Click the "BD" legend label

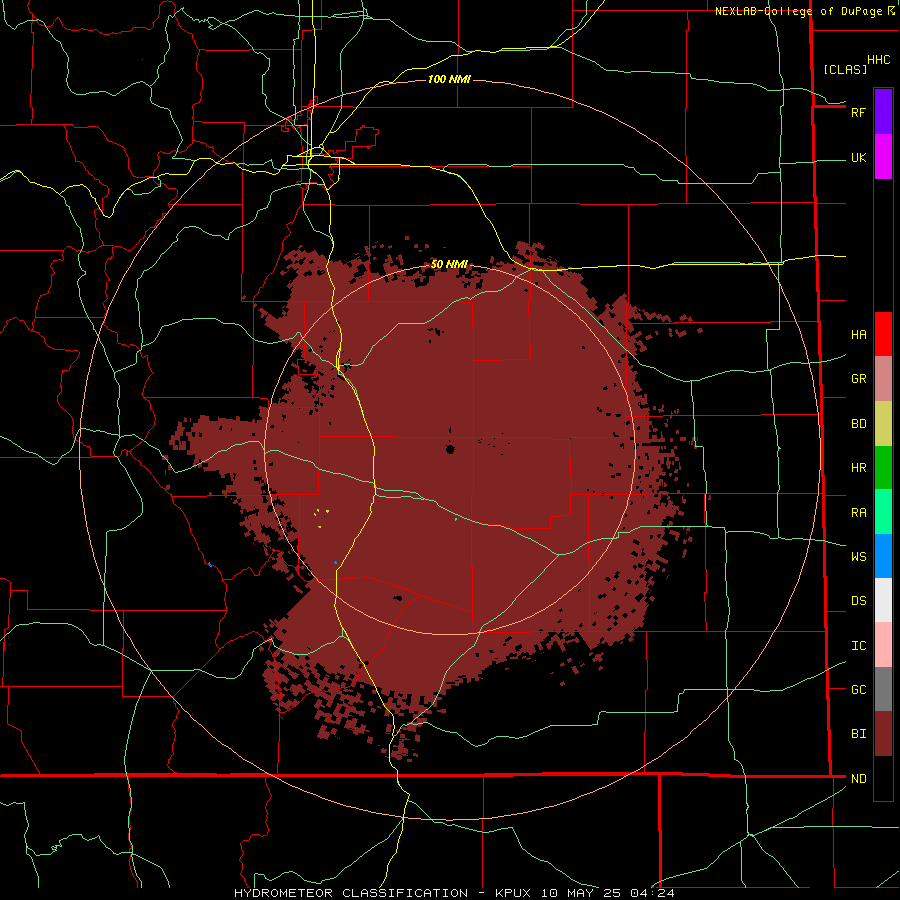[858, 424]
